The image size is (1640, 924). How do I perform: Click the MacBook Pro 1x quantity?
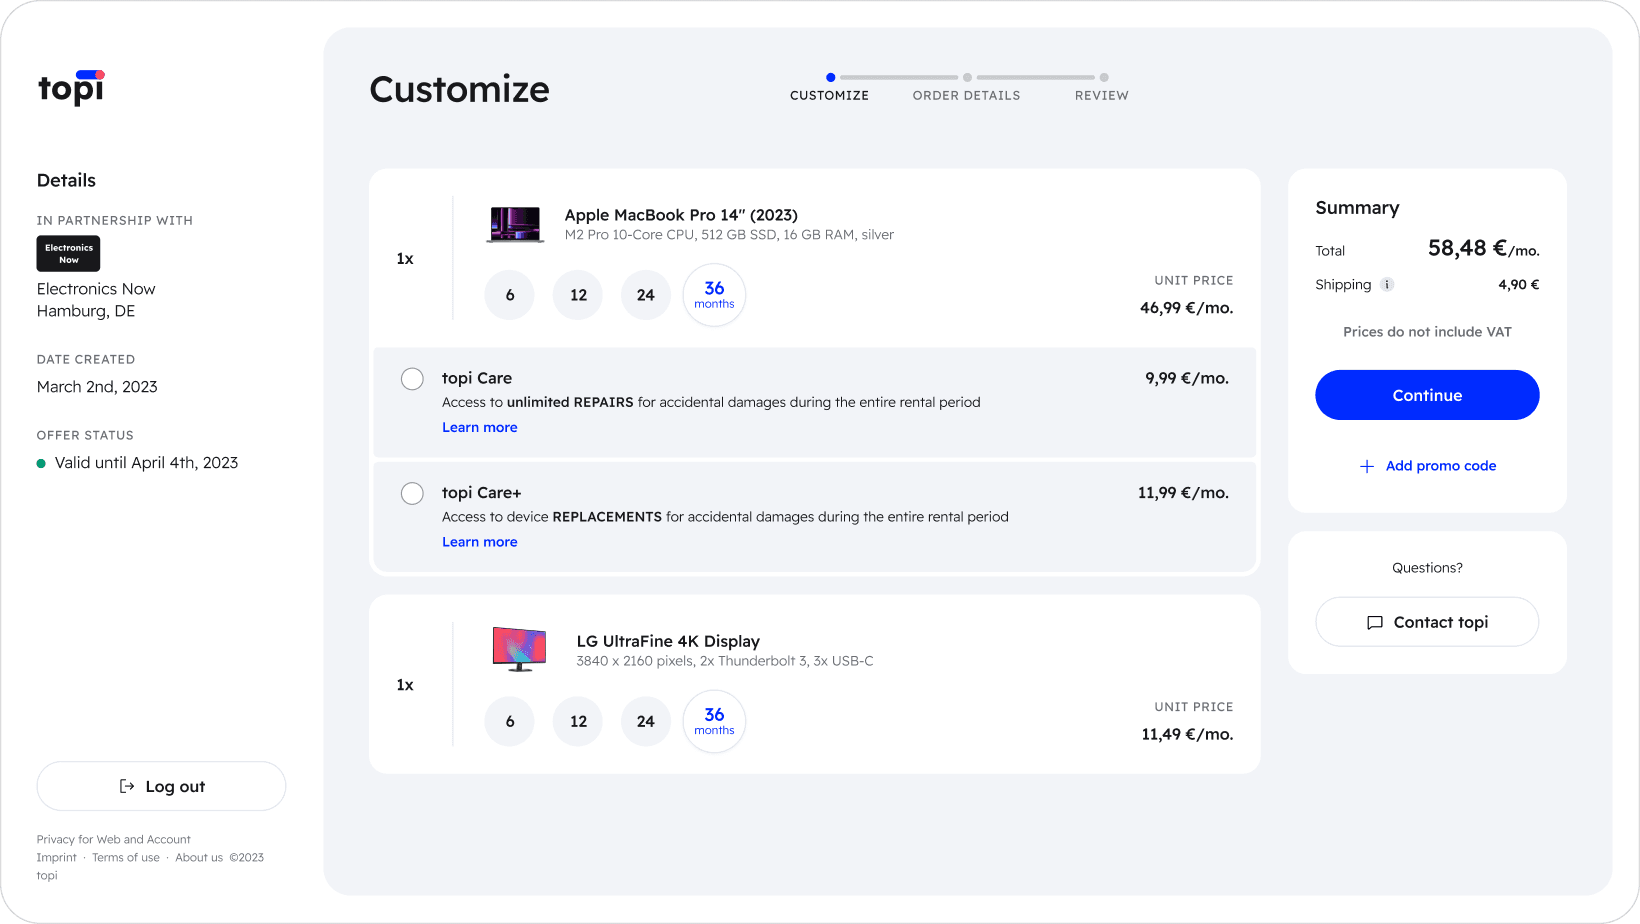(405, 259)
